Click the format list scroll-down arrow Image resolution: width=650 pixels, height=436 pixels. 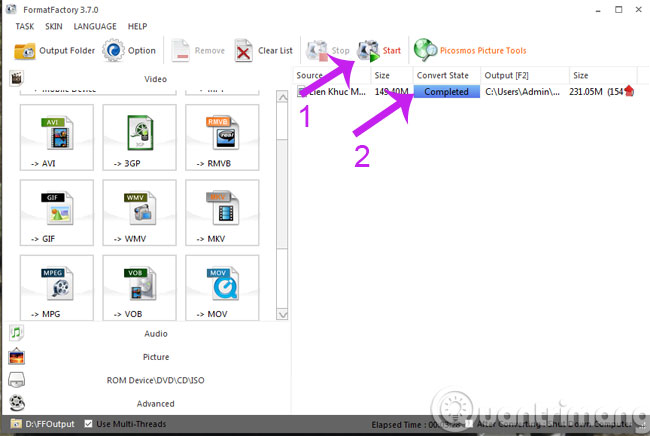282,314
